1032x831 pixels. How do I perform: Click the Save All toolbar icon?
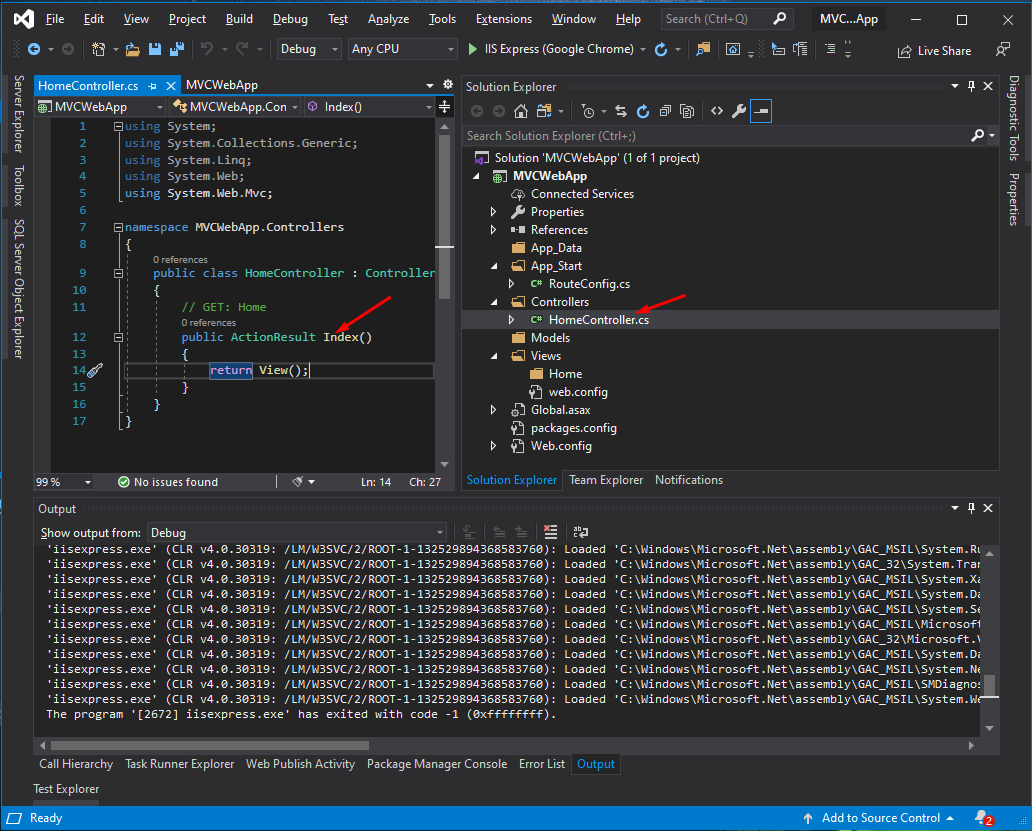point(177,49)
